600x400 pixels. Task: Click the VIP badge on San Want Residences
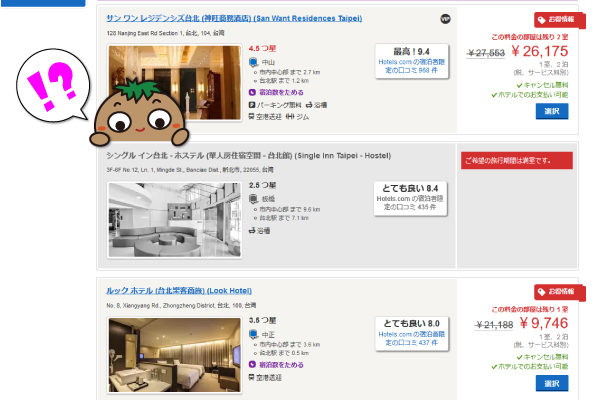(444, 19)
